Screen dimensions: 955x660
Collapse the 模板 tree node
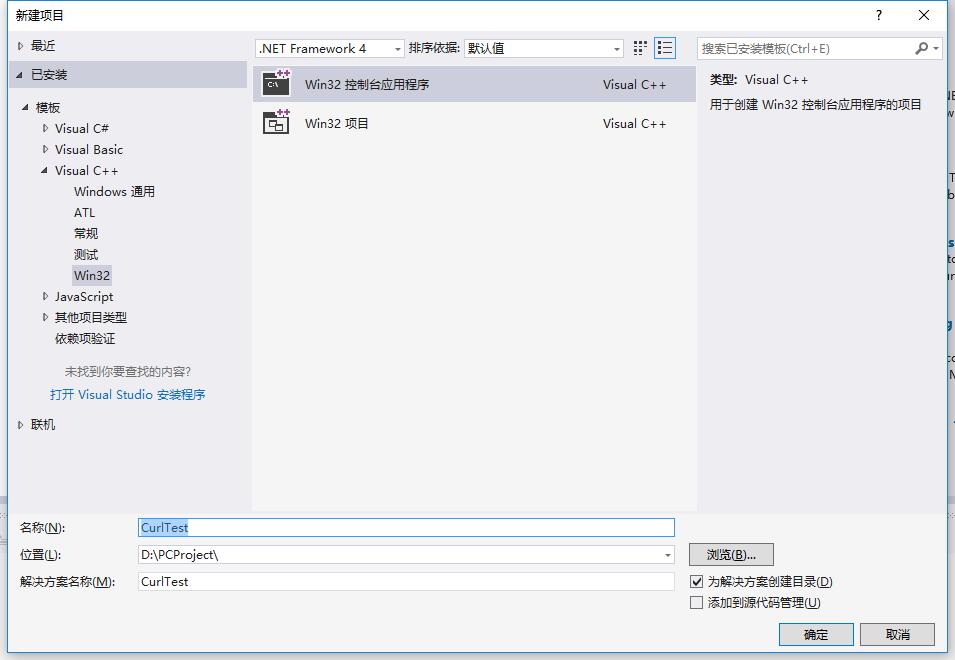click(x=25, y=107)
